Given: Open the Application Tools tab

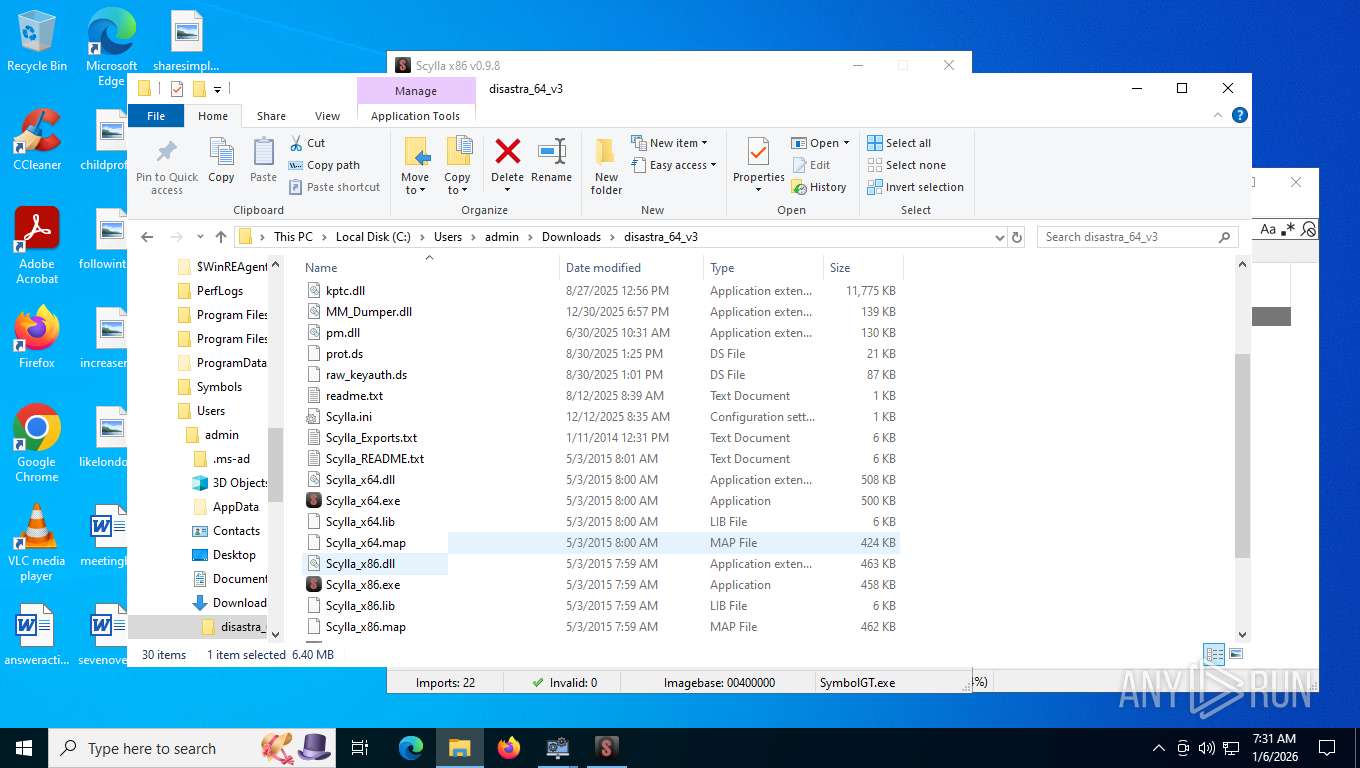Looking at the screenshot, I should (415, 116).
